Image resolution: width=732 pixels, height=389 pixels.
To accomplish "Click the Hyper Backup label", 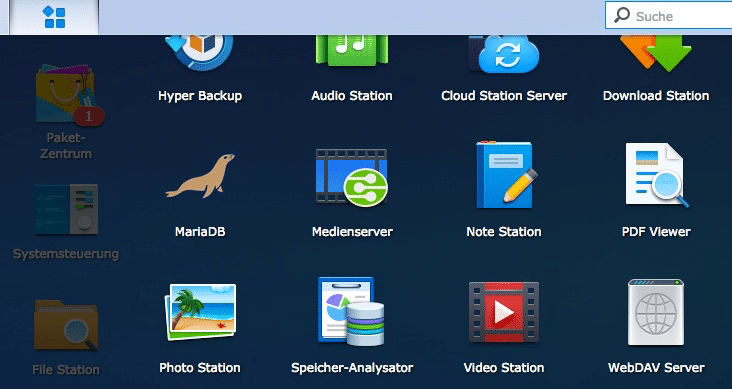I will click(200, 96).
